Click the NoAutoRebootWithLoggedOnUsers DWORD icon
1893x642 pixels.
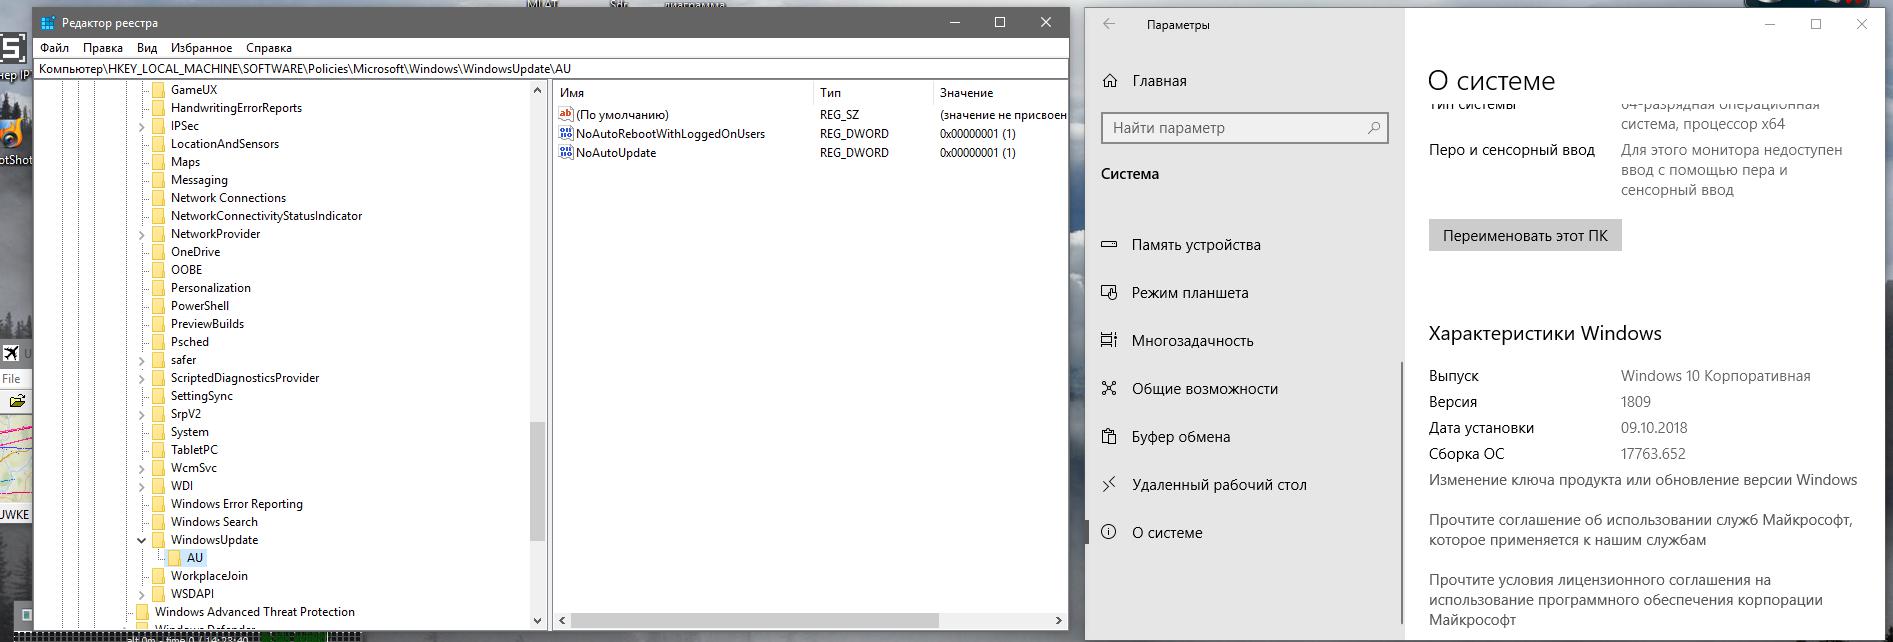coord(566,133)
